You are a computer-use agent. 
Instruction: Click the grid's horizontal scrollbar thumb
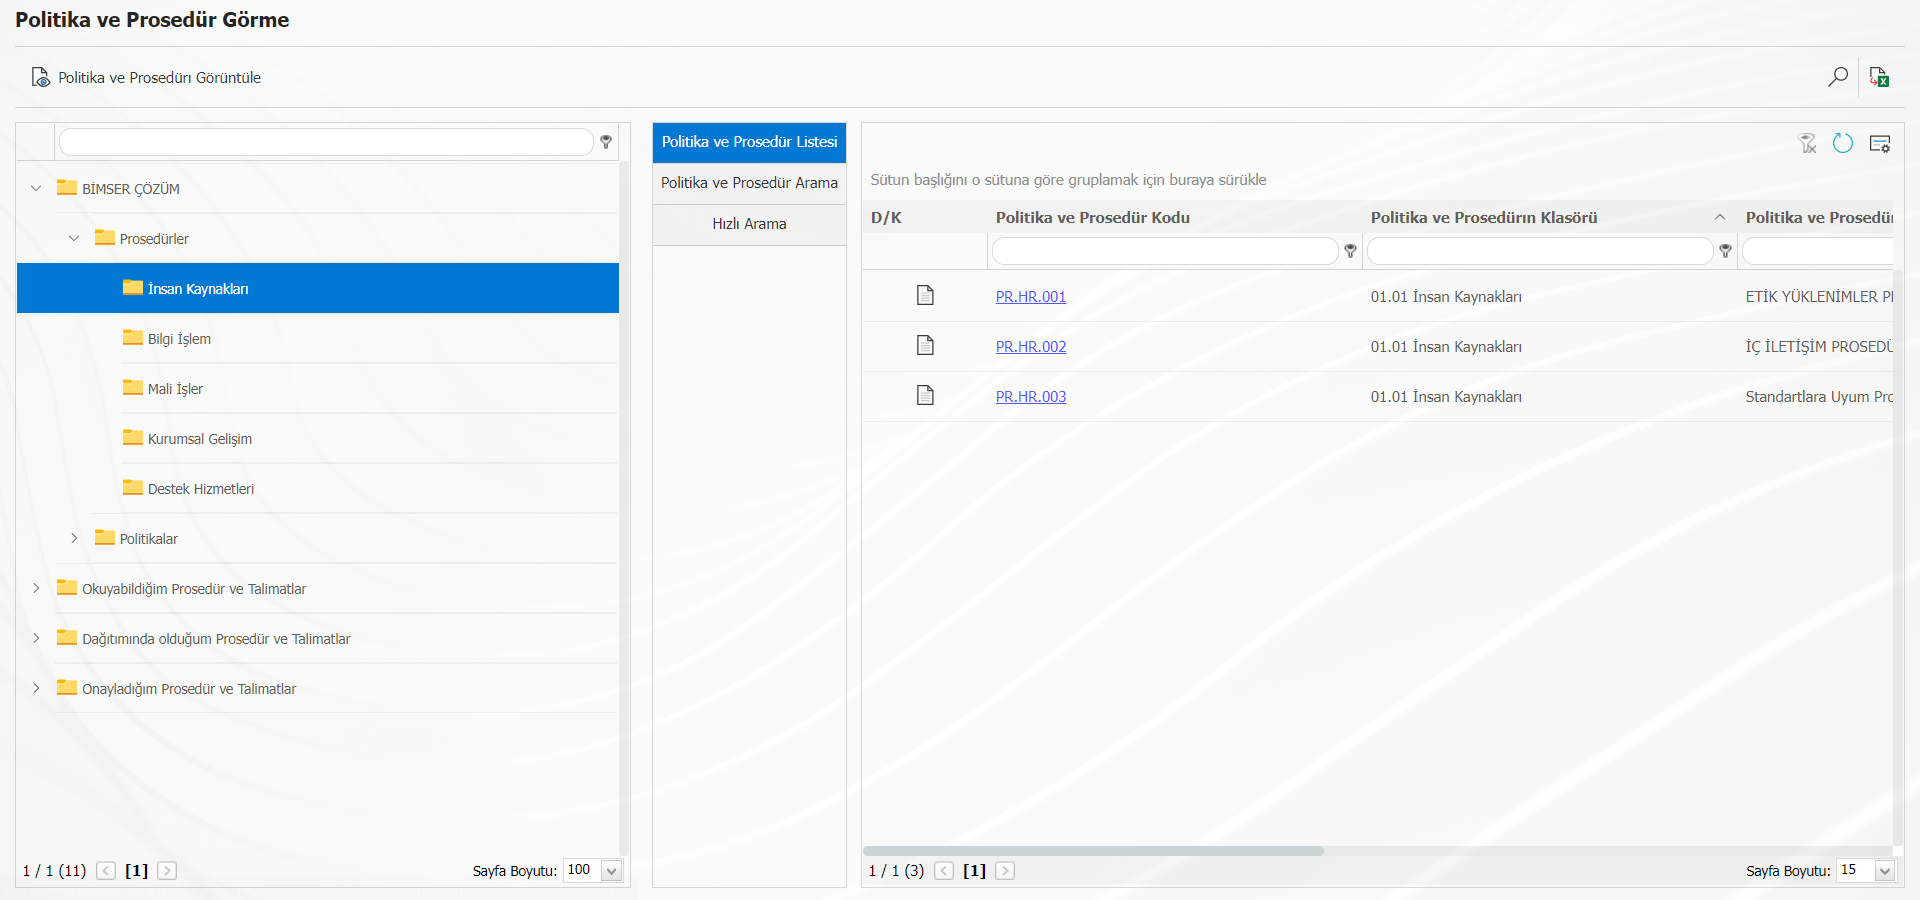point(1093,851)
